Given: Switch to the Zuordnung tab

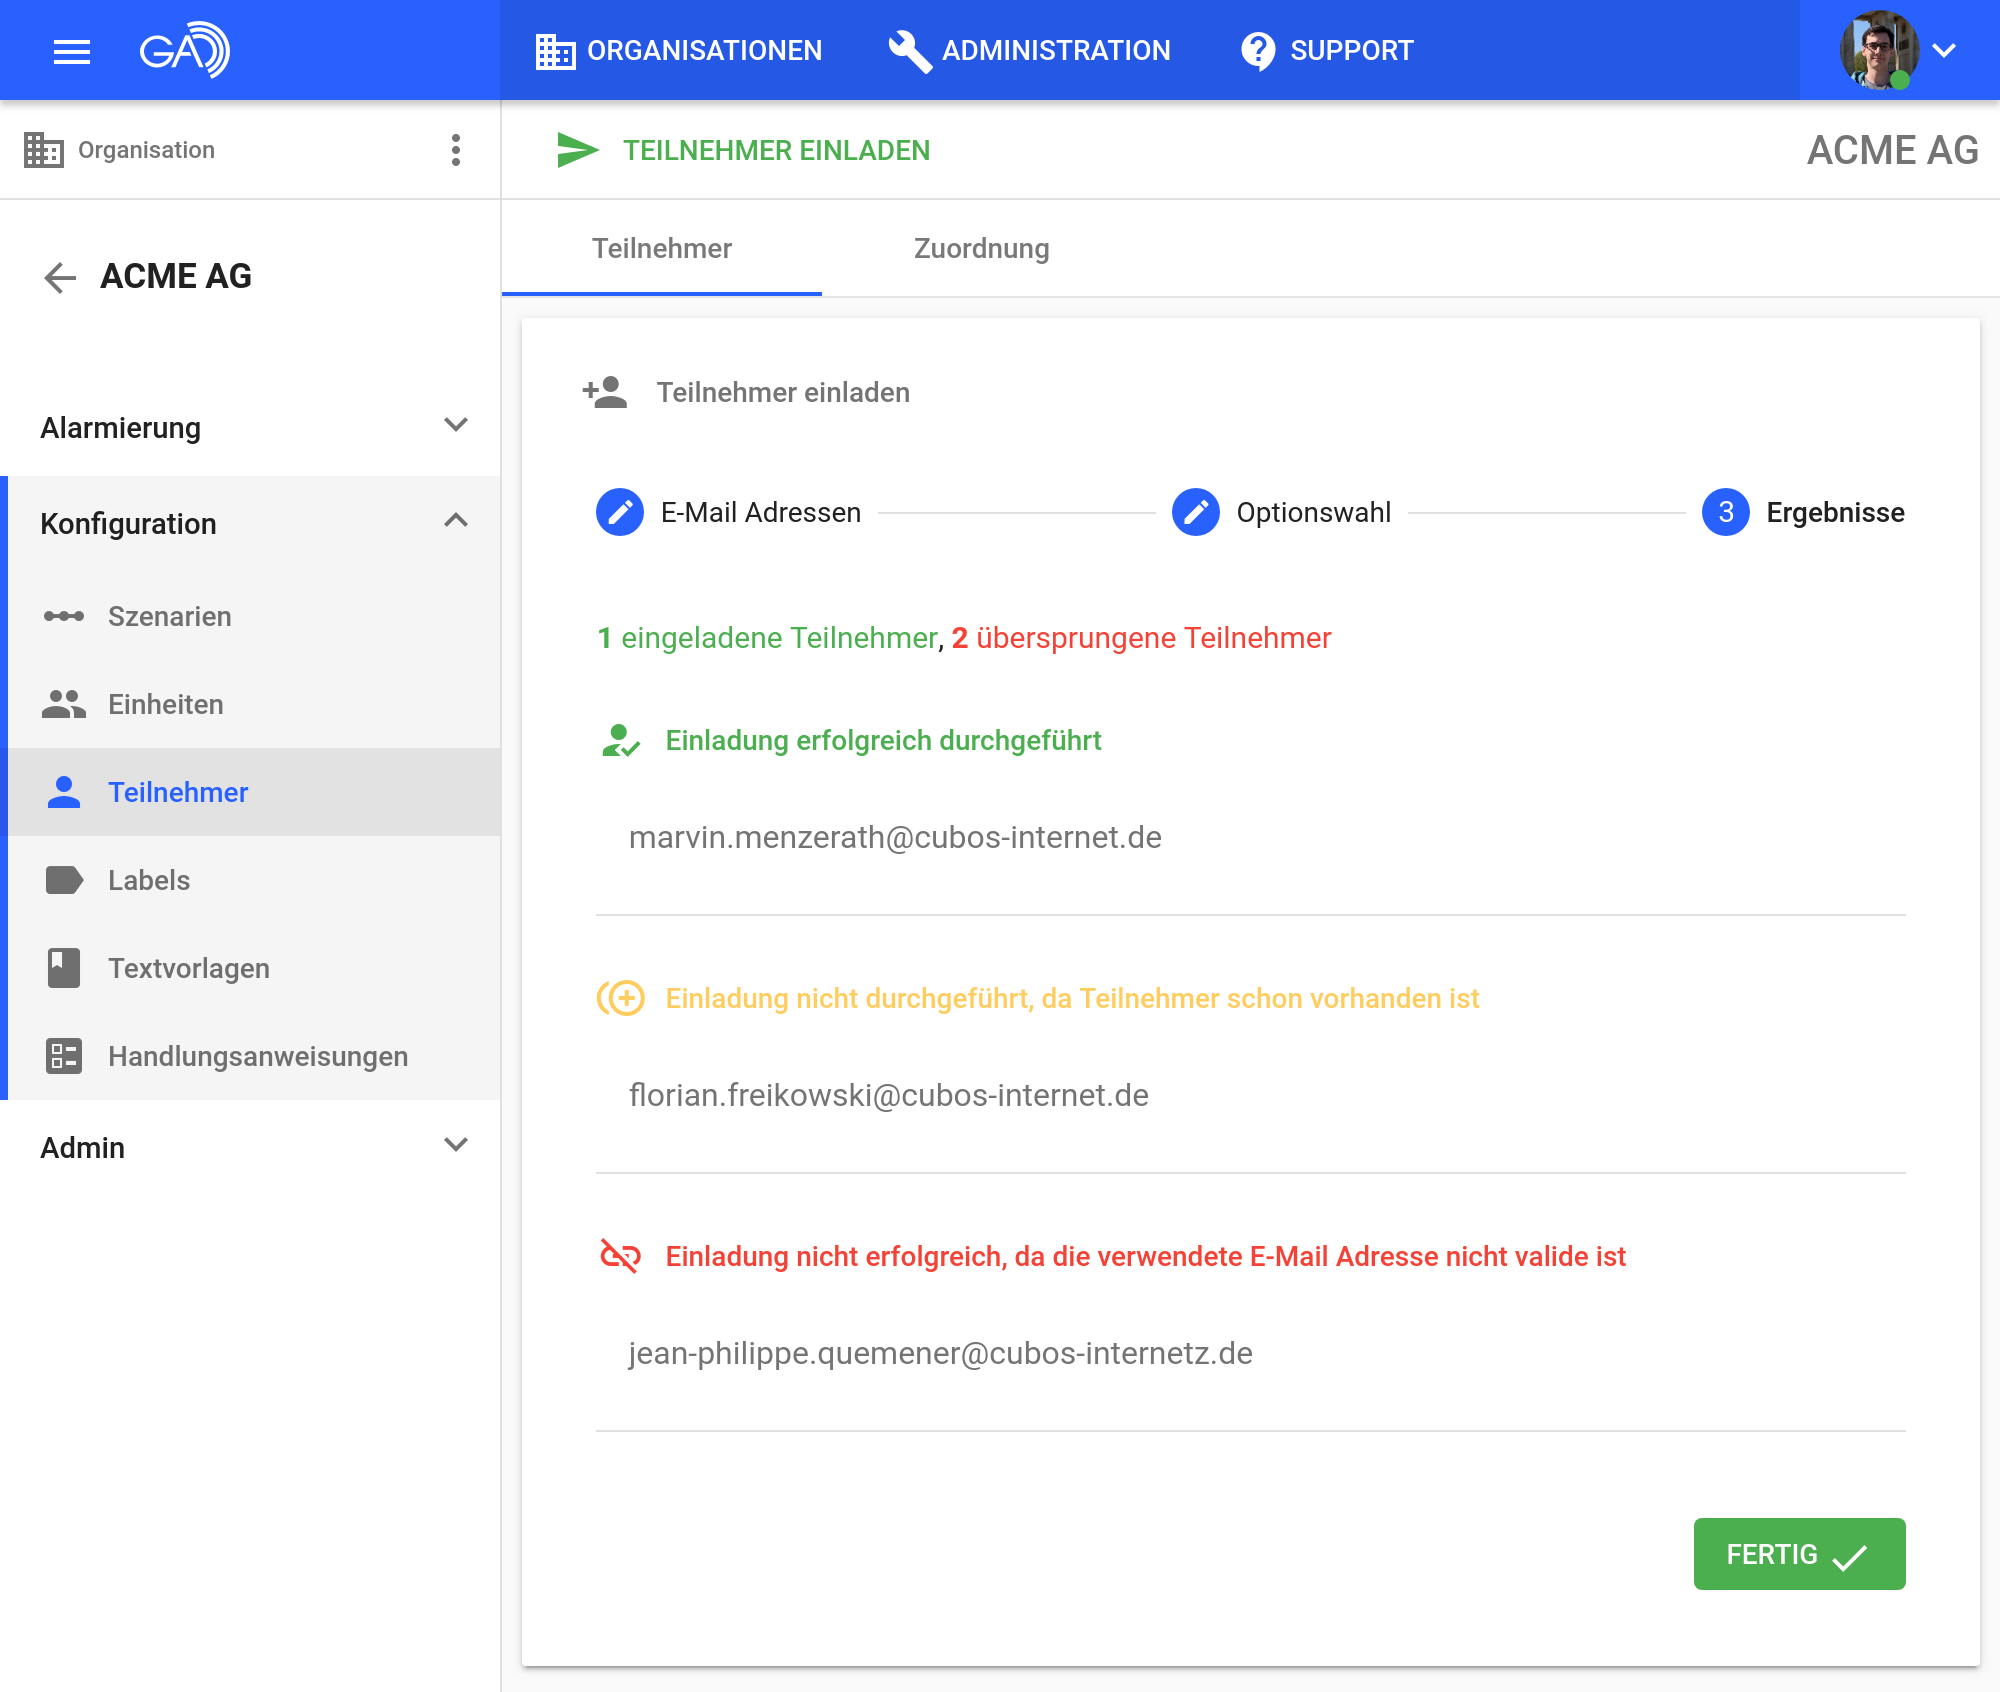Looking at the screenshot, I should pos(981,248).
